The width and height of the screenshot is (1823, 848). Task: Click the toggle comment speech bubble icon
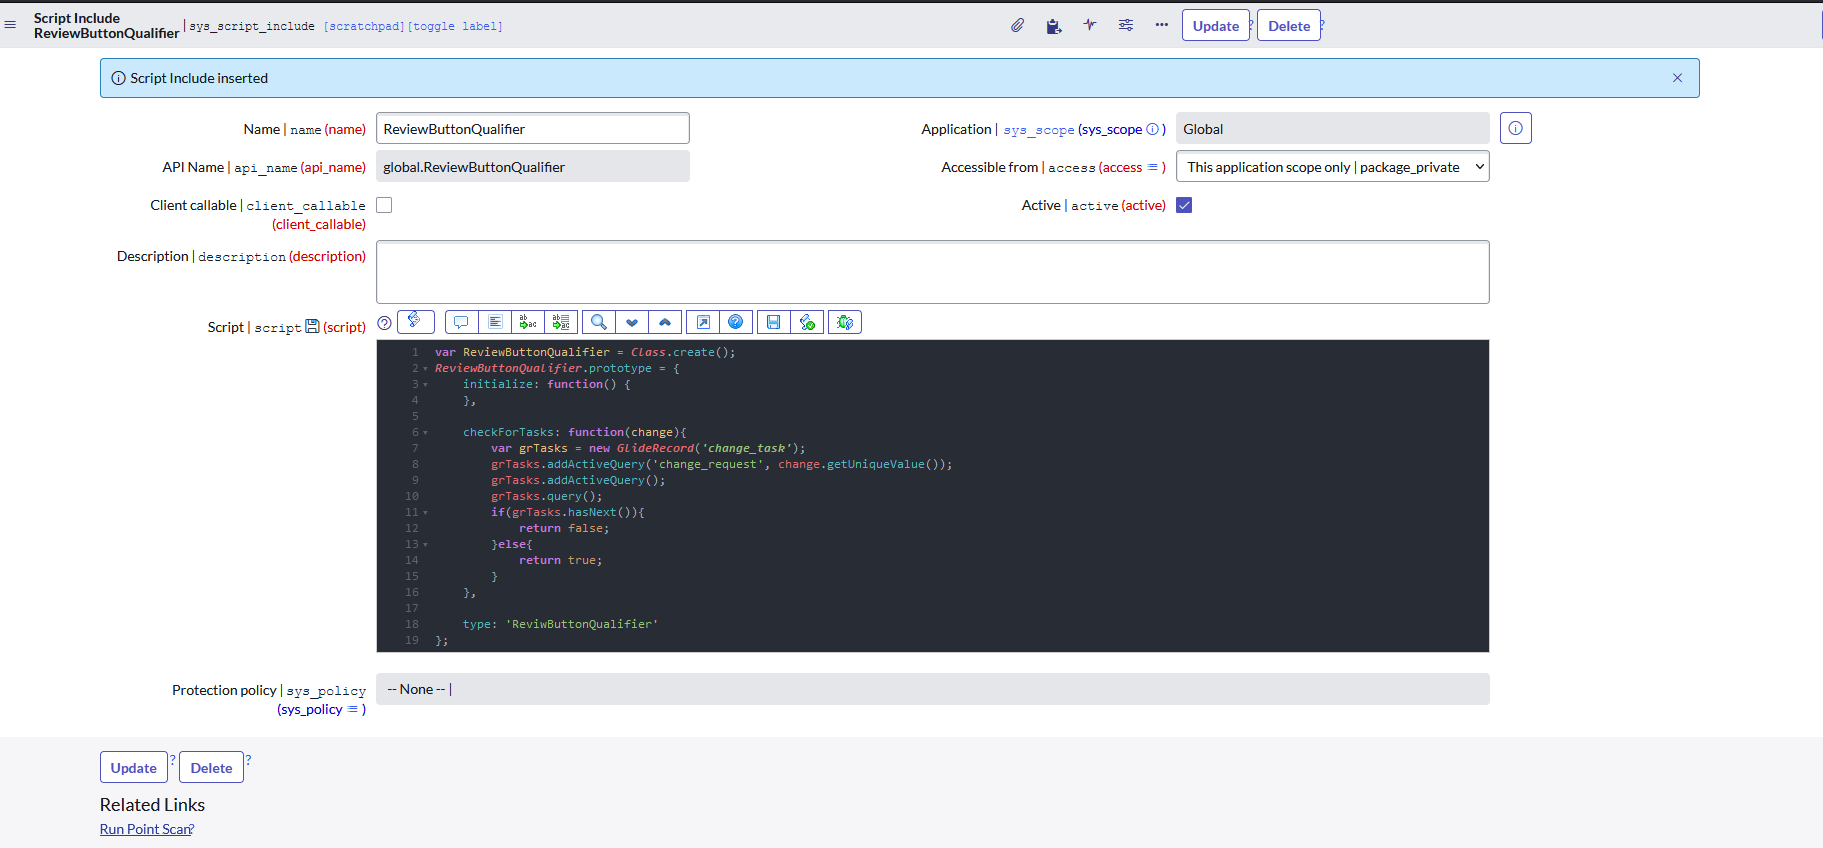point(461,322)
